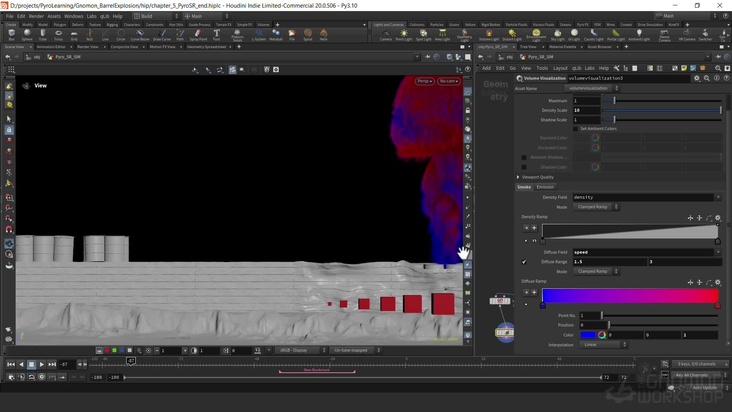Switch to the Smoke tab
The height and width of the screenshot is (412, 732).
click(x=524, y=187)
